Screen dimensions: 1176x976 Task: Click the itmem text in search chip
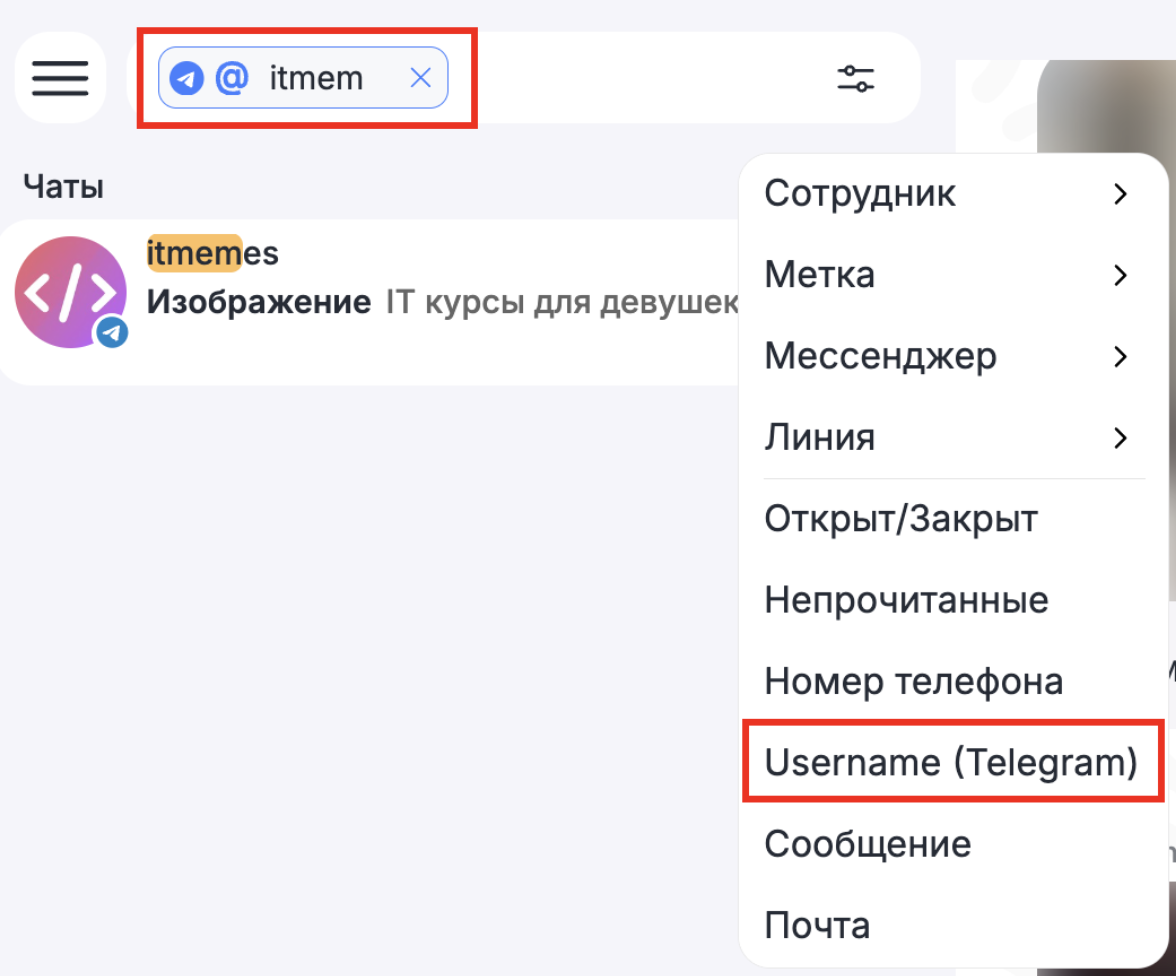pos(316,78)
